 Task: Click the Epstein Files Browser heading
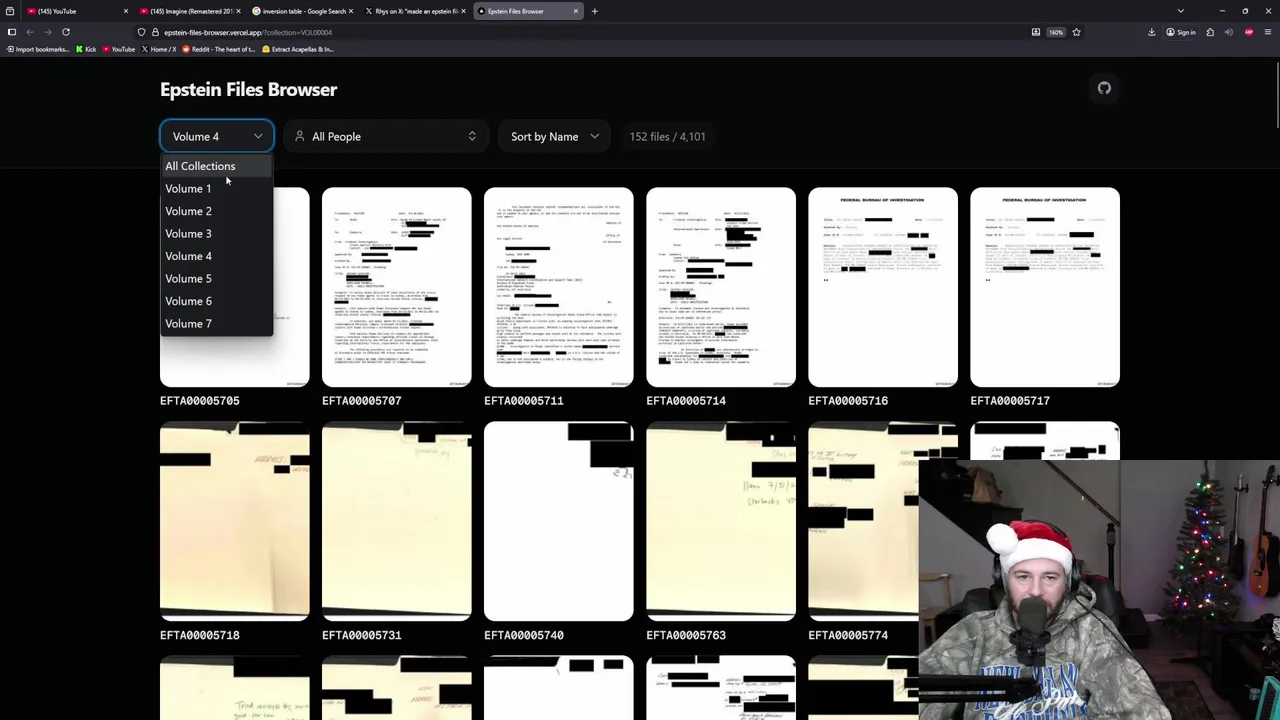pyautogui.click(x=248, y=89)
